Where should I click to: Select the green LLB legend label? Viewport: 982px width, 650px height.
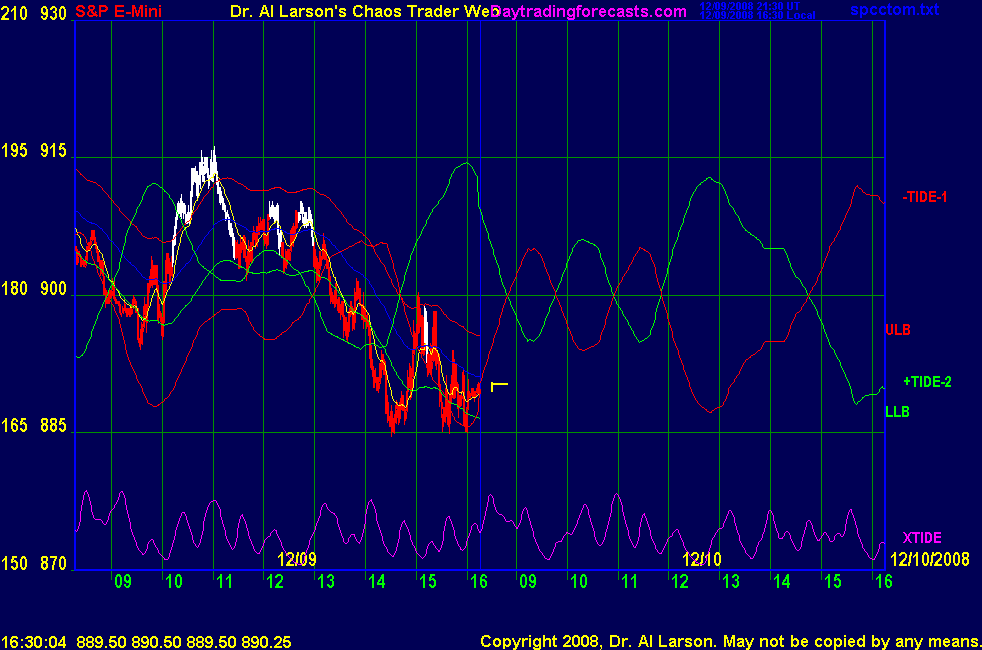[x=897, y=411]
